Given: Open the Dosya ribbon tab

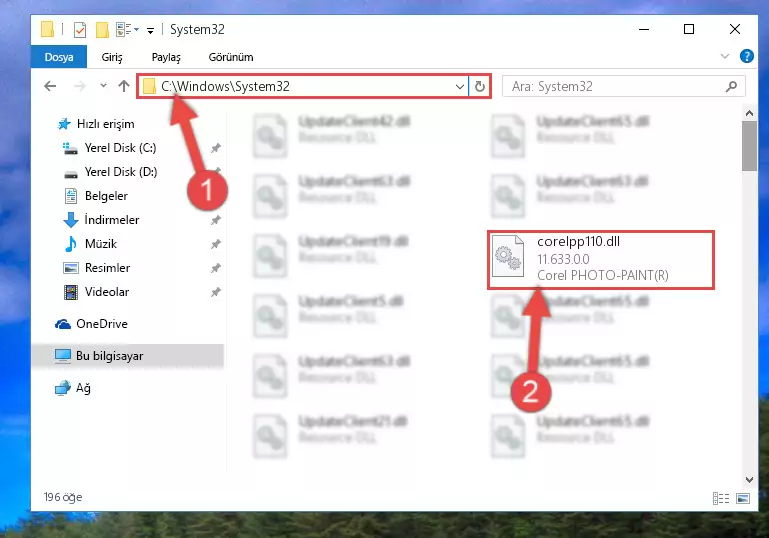Looking at the screenshot, I should click(x=59, y=57).
